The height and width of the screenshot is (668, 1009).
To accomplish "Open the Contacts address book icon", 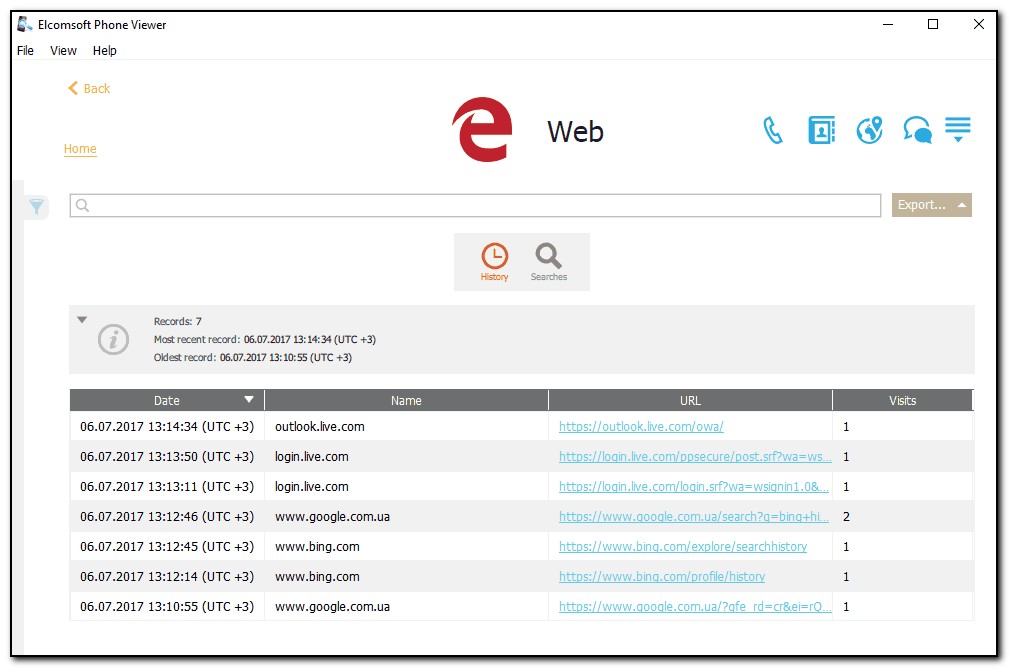I will 821,131.
